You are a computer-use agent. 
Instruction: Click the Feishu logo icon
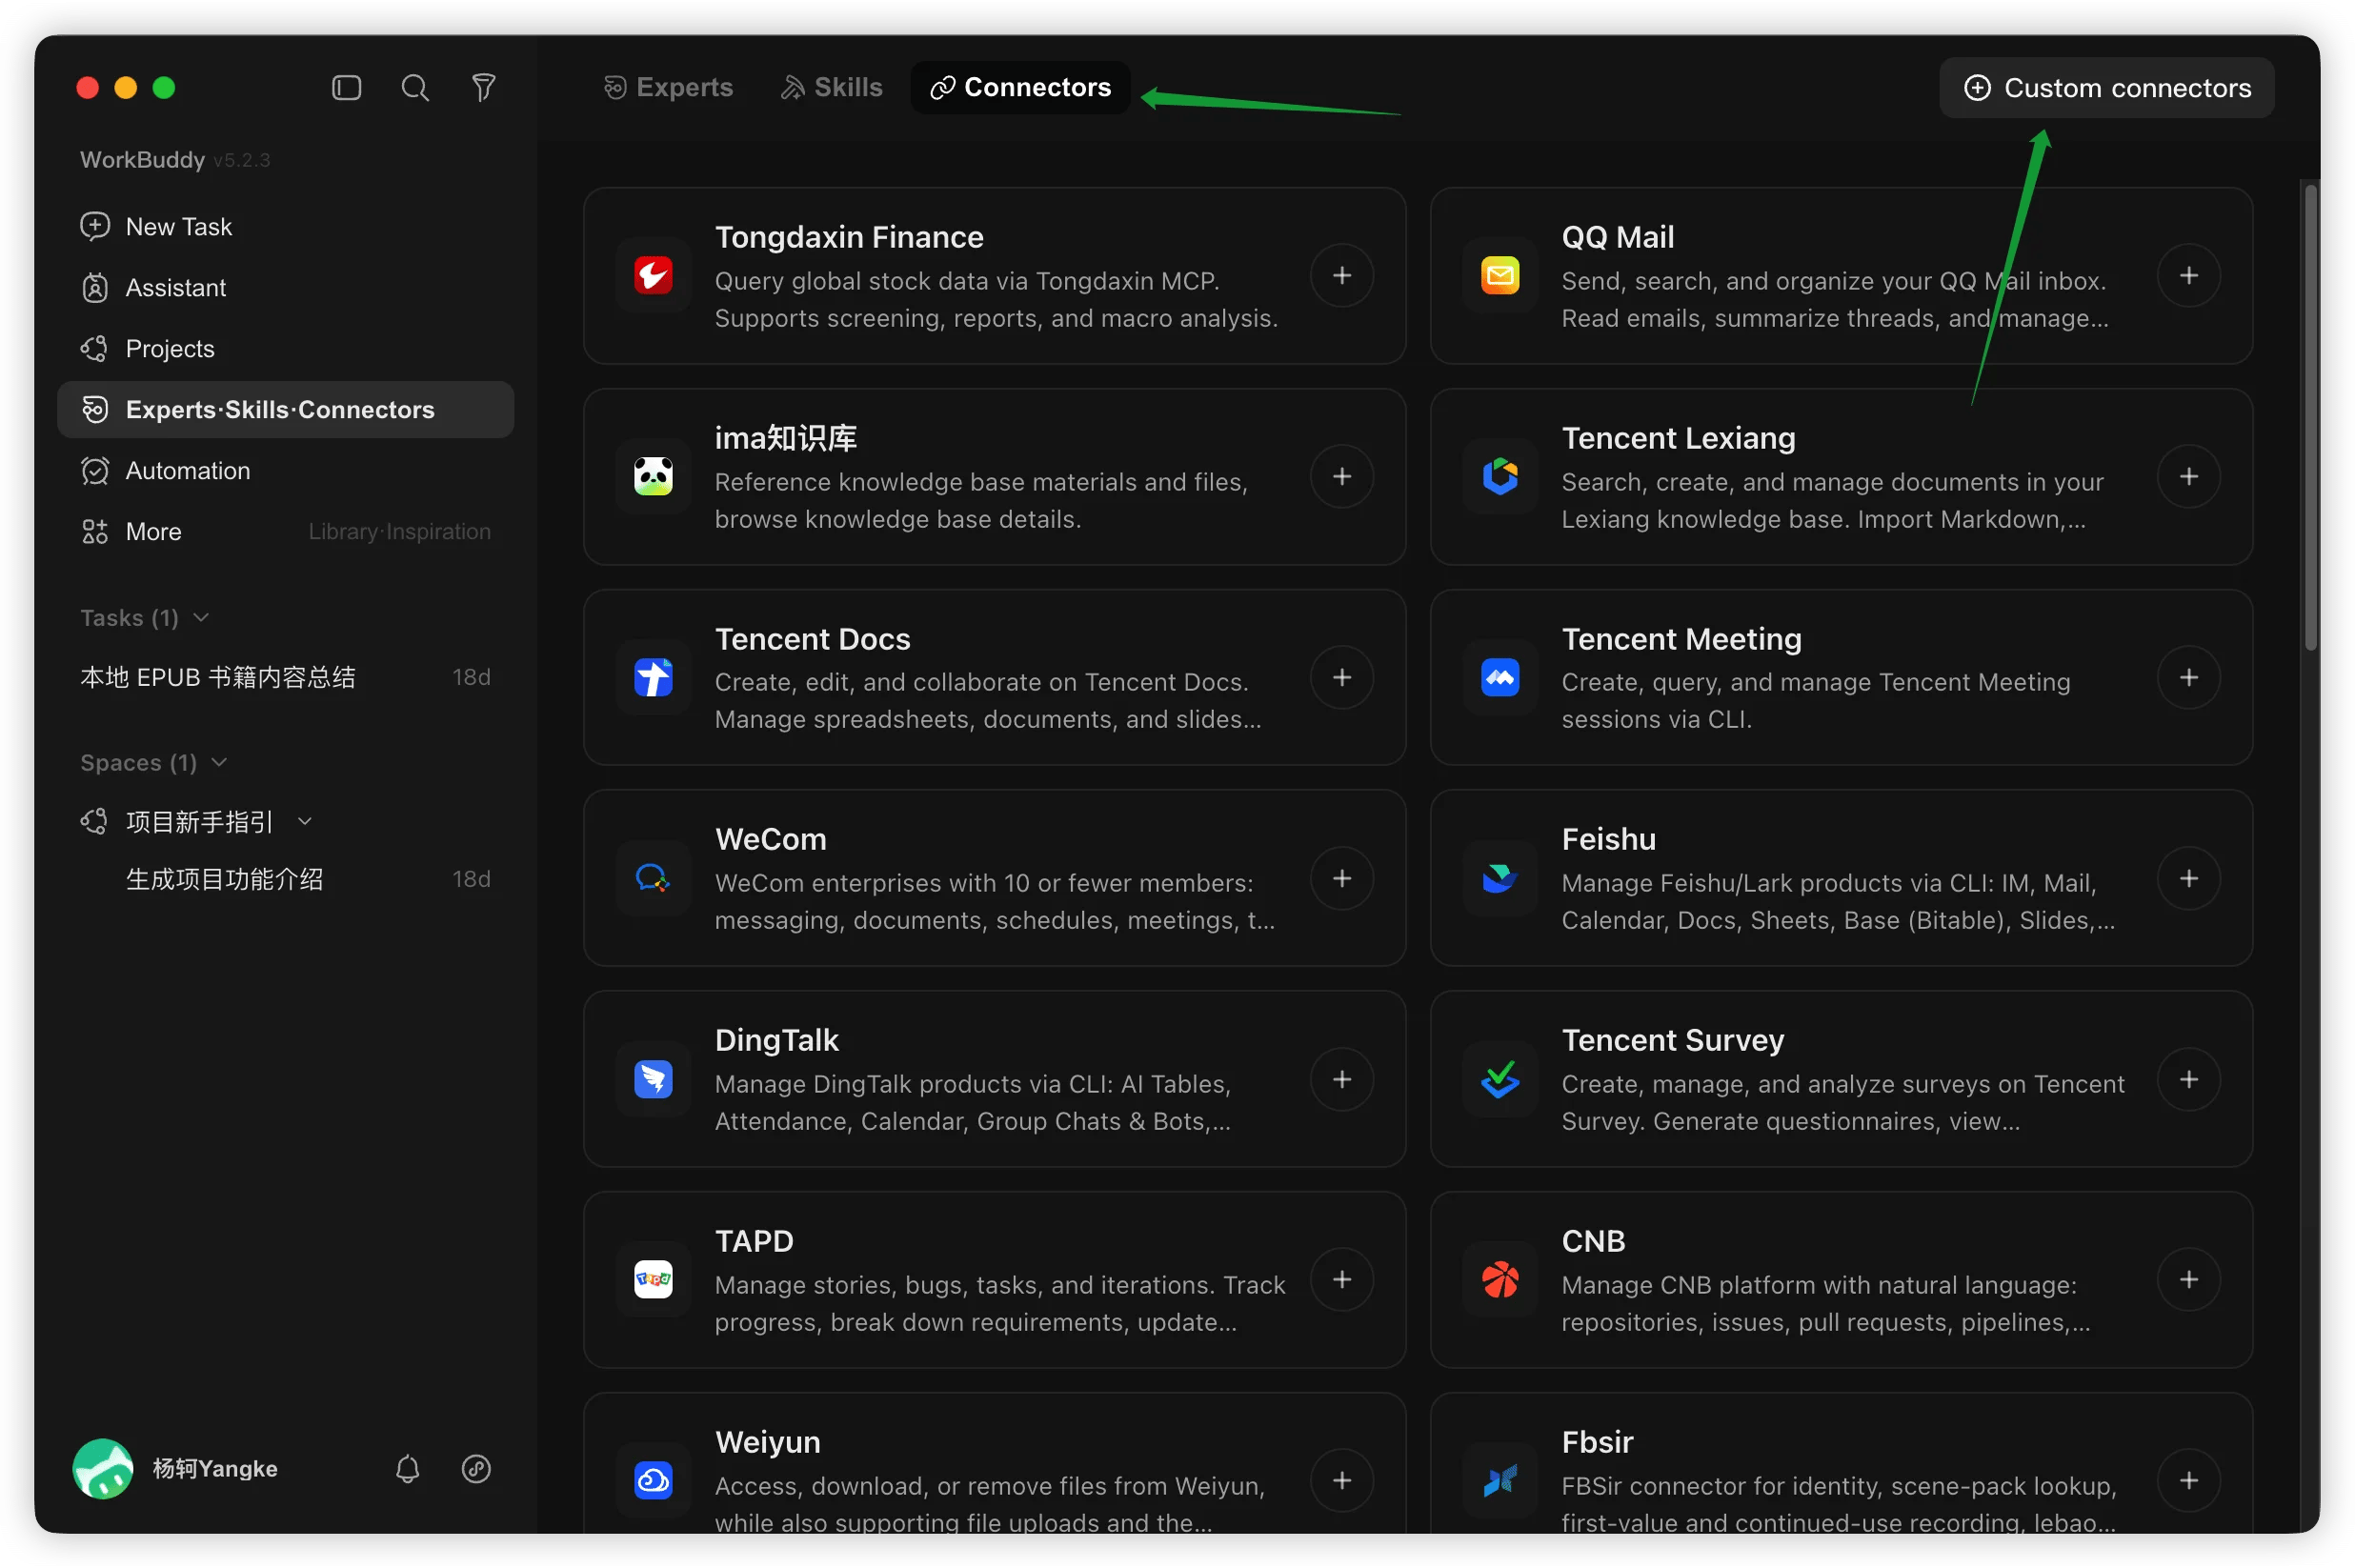pos(1500,878)
